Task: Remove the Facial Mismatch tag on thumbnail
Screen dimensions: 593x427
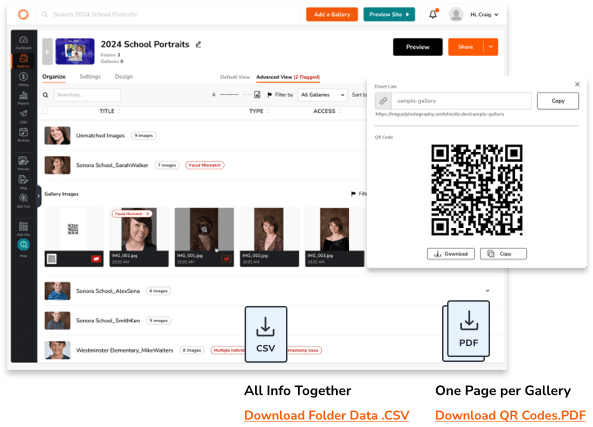Action: coord(148,214)
